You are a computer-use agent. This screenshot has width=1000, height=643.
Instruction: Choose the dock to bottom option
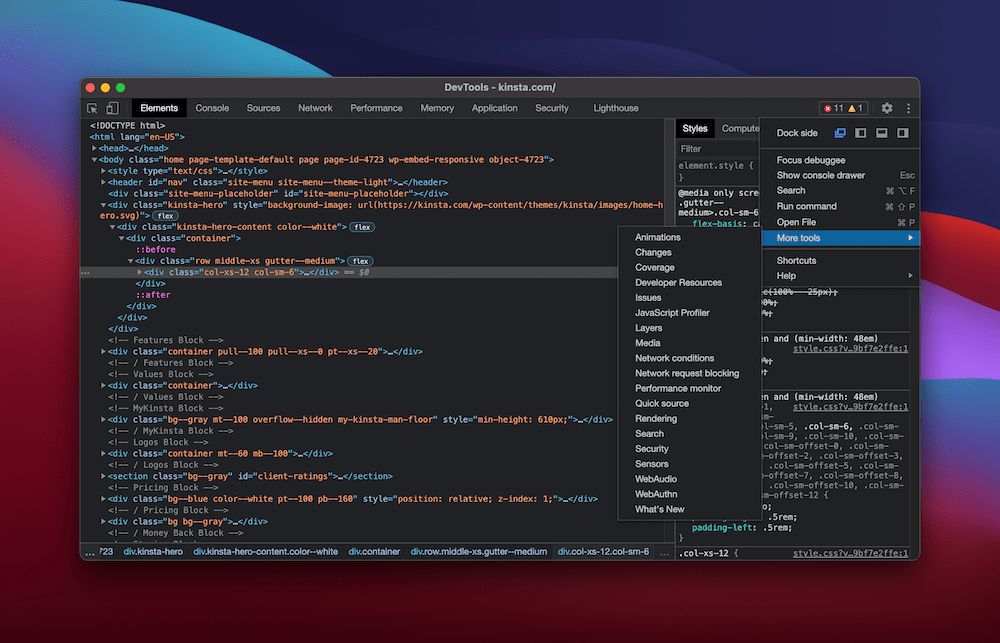click(x=883, y=133)
